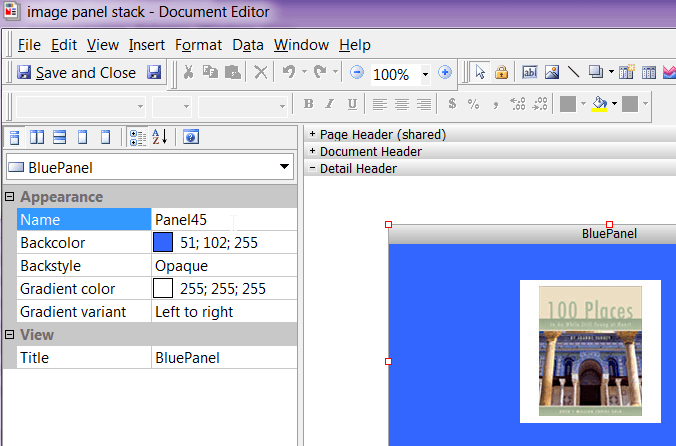Image resolution: width=676 pixels, height=446 pixels.
Task: Click the properties help icon
Action: pyautogui.click(x=190, y=138)
